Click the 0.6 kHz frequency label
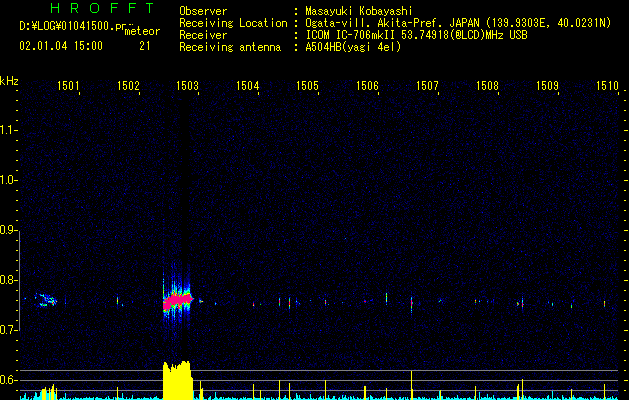Viewport: 629px width, 400px height. 9,380
